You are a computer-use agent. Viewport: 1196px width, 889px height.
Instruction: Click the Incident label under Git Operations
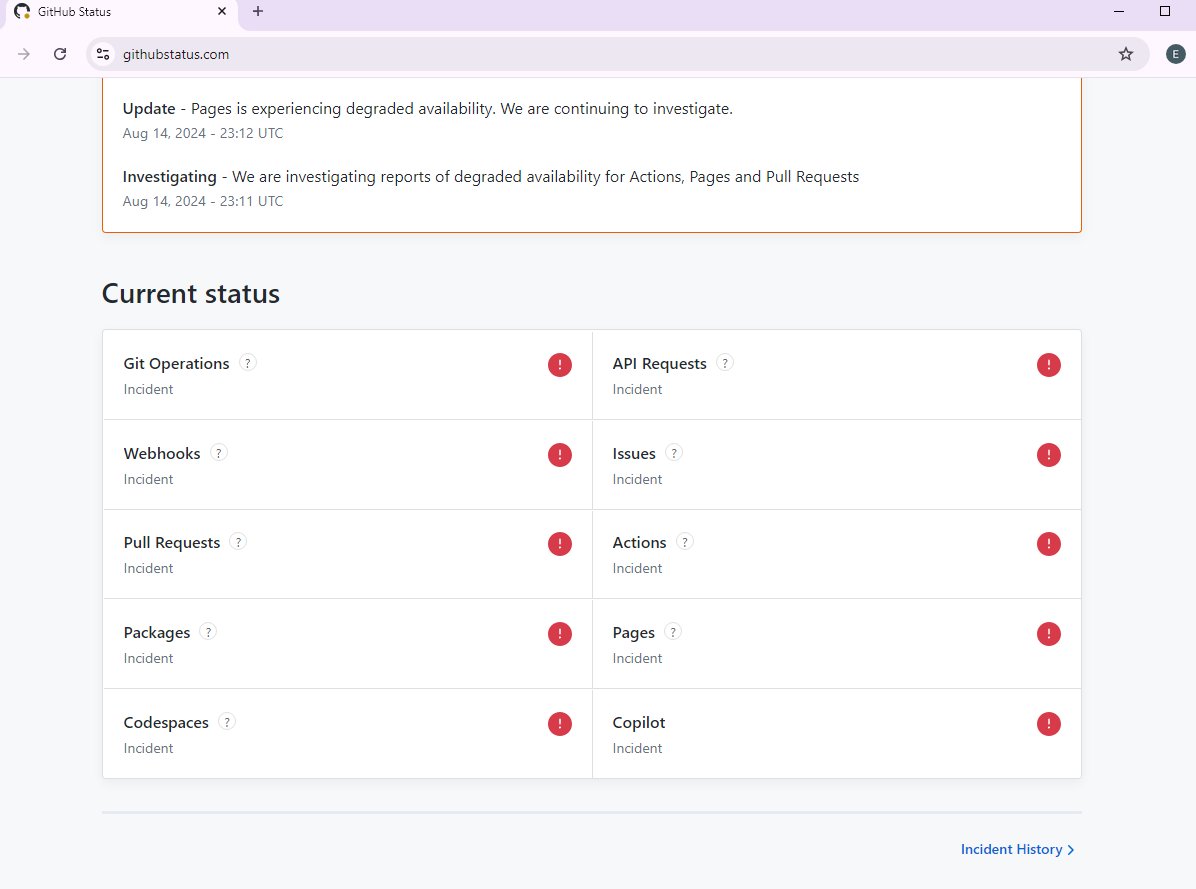point(148,390)
